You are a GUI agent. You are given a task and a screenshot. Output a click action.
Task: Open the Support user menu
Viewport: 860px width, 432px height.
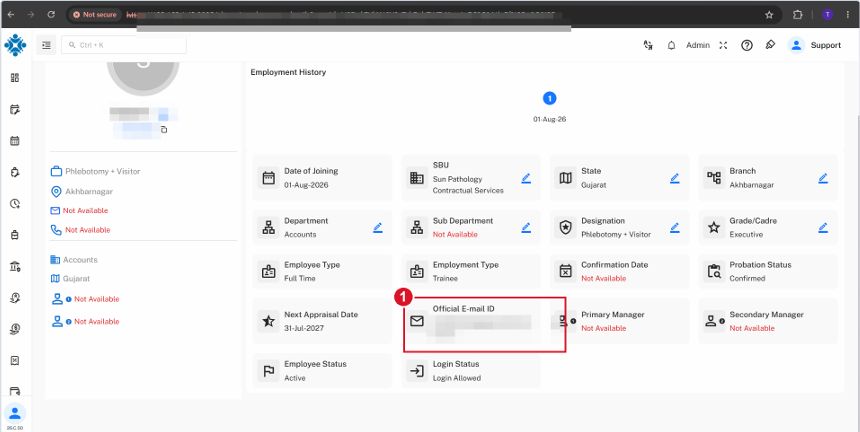click(825, 46)
